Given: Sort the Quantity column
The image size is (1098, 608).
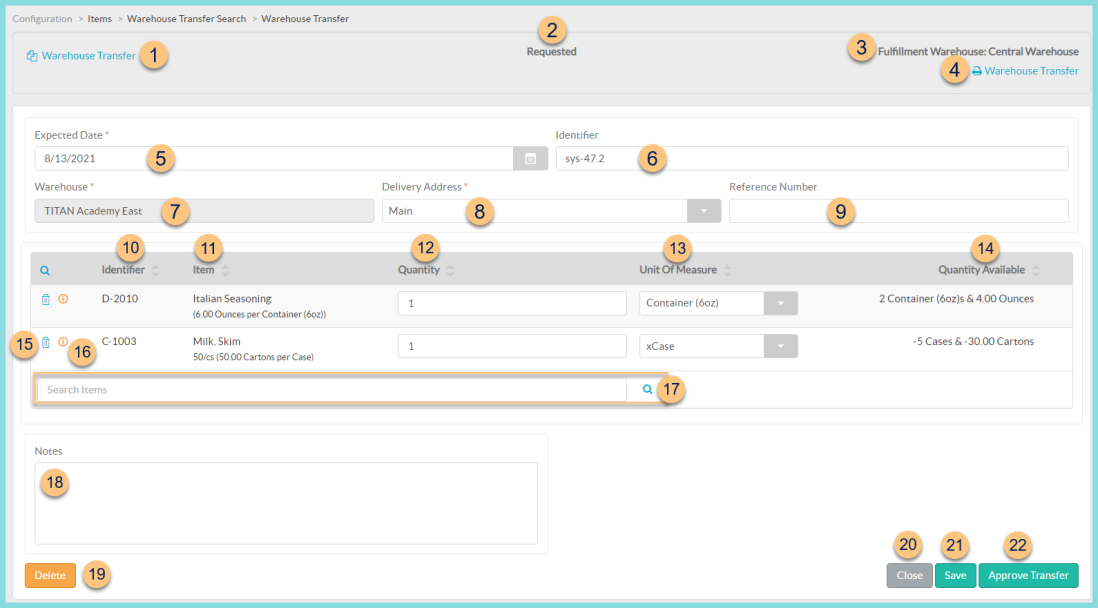Looking at the screenshot, I should 449,269.
